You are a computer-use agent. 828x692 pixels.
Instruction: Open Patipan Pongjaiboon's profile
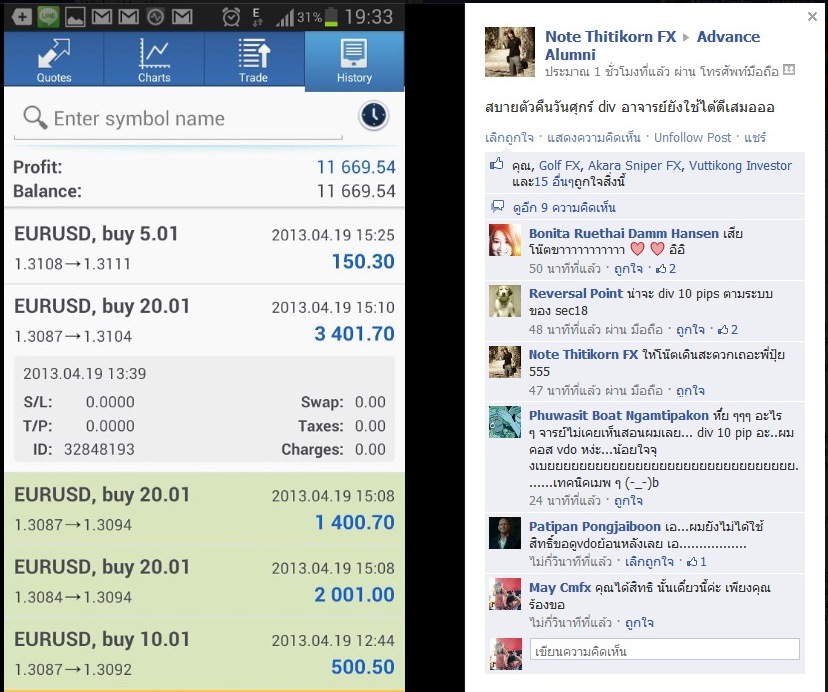[x=595, y=527]
